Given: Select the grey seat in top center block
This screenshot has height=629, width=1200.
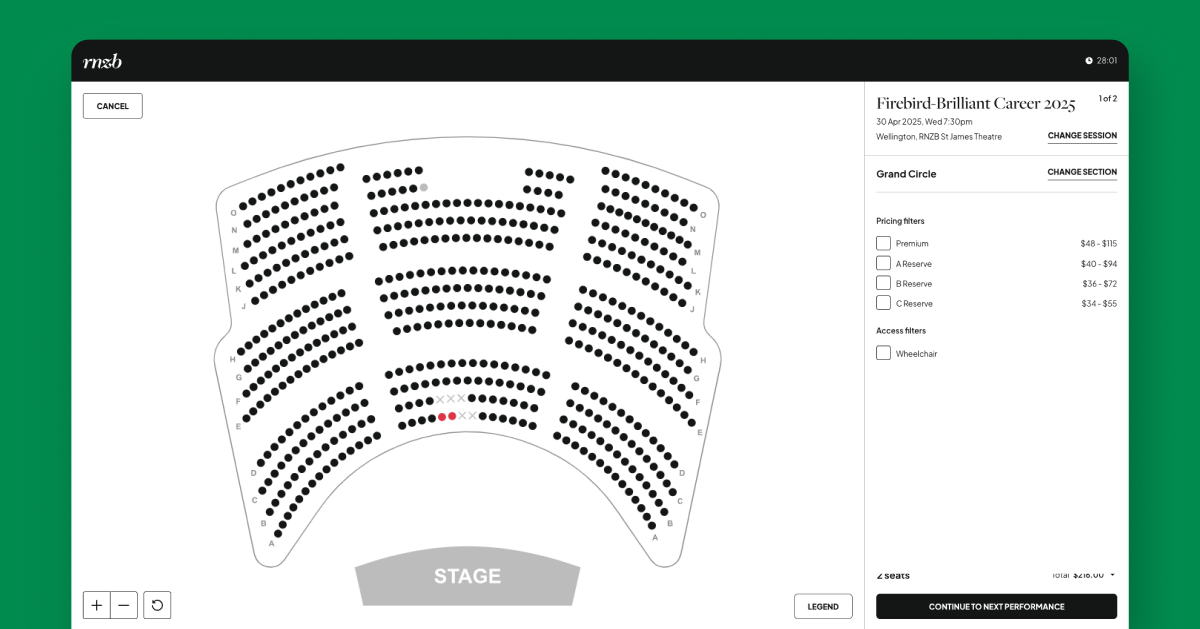Looking at the screenshot, I should click(x=424, y=187).
